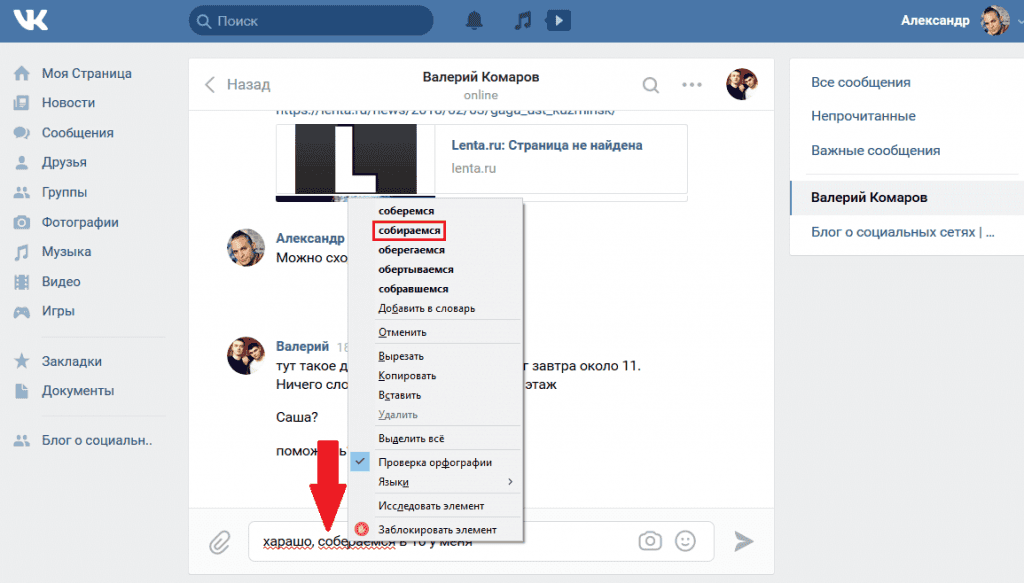
Task: Click the header video player icon
Action: coord(558,20)
